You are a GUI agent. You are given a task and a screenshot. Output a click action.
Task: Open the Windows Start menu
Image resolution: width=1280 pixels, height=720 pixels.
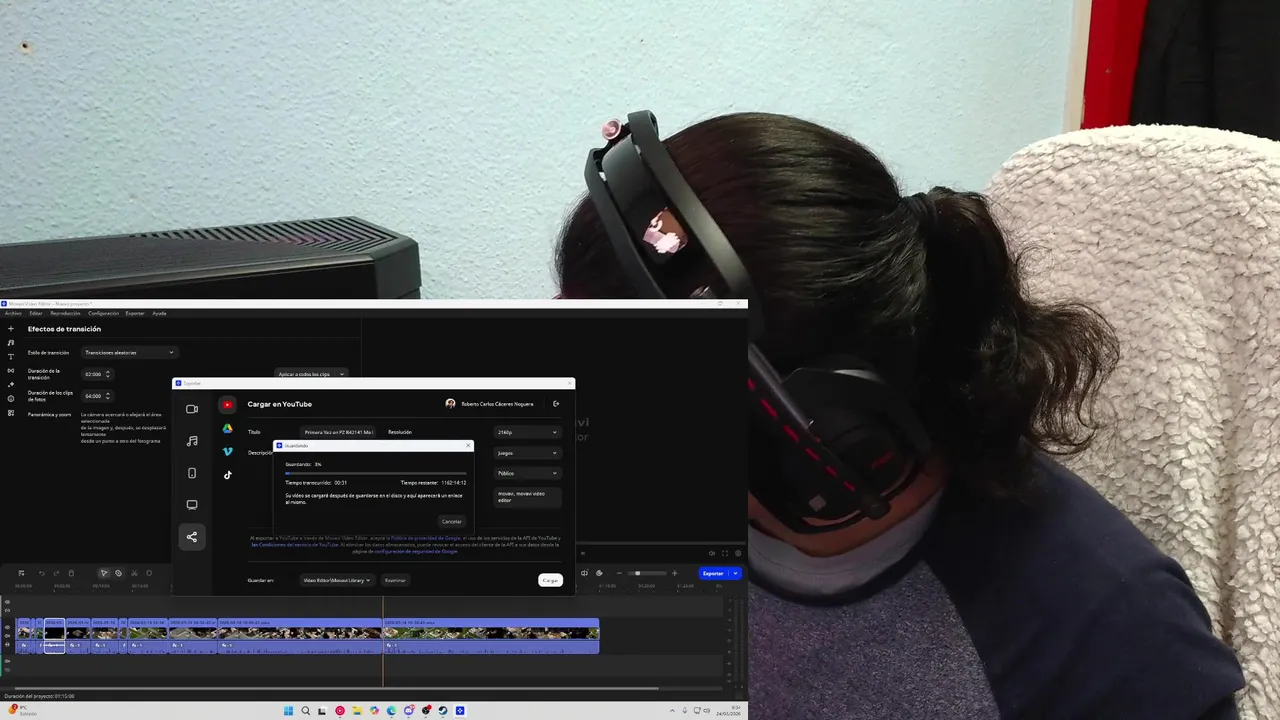288,711
